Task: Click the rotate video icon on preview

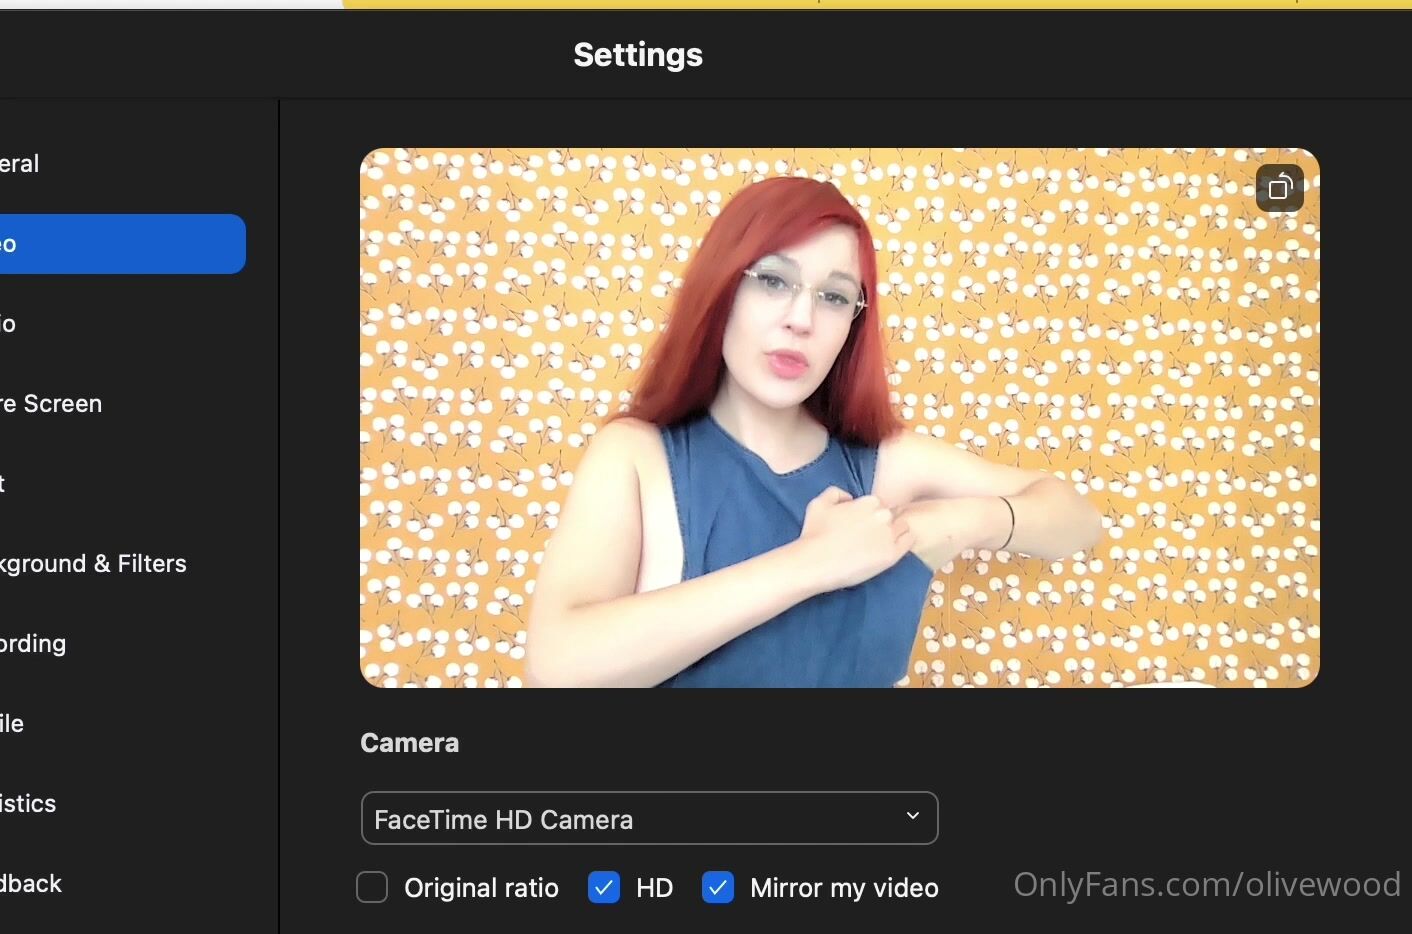Action: (x=1280, y=188)
